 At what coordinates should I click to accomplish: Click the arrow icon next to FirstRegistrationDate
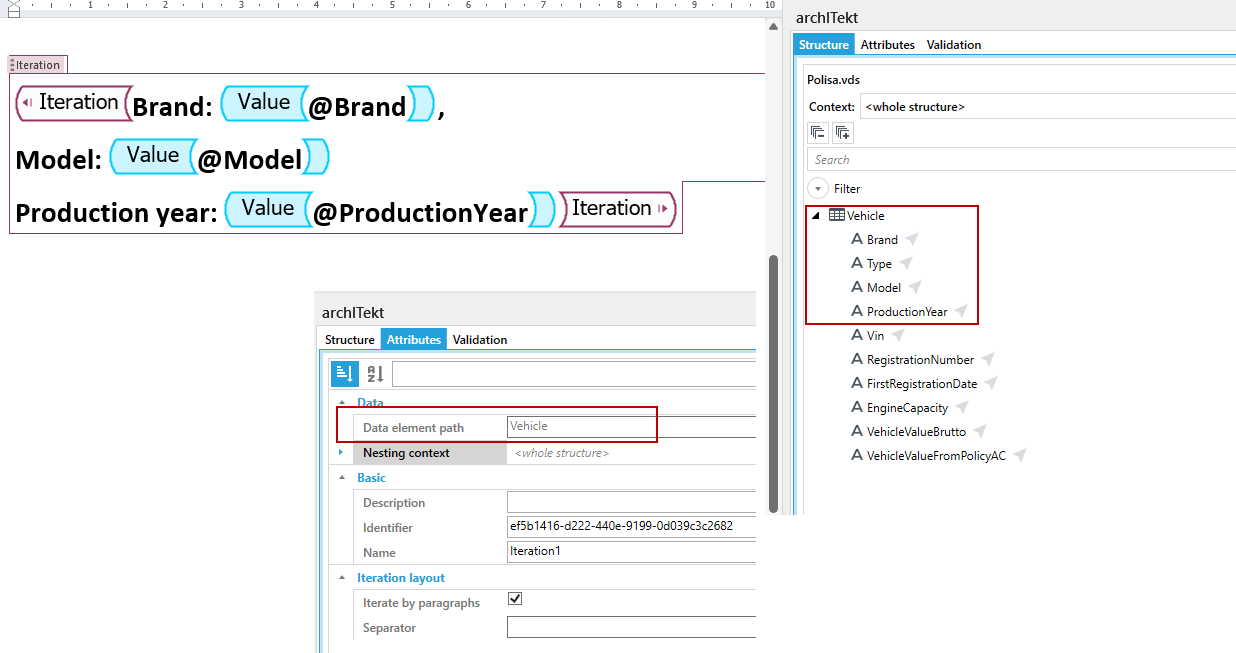(991, 383)
